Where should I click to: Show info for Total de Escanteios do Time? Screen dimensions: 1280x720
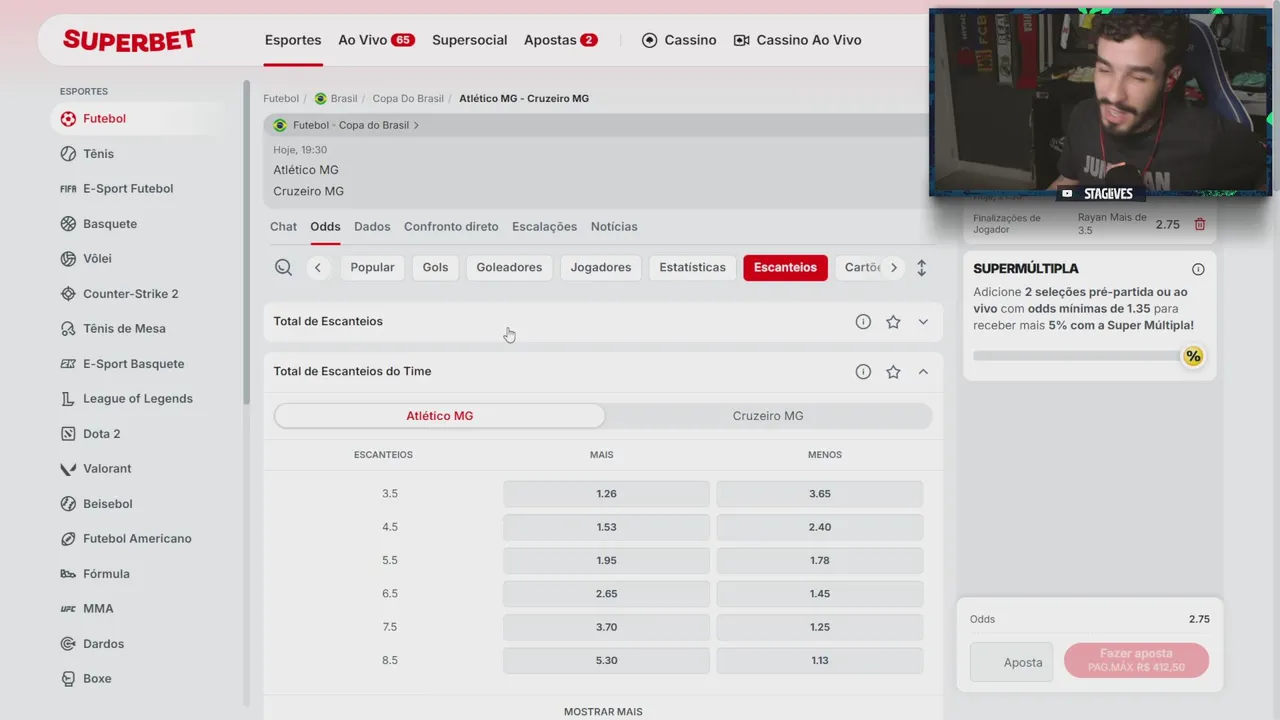[x=863, y=372]
